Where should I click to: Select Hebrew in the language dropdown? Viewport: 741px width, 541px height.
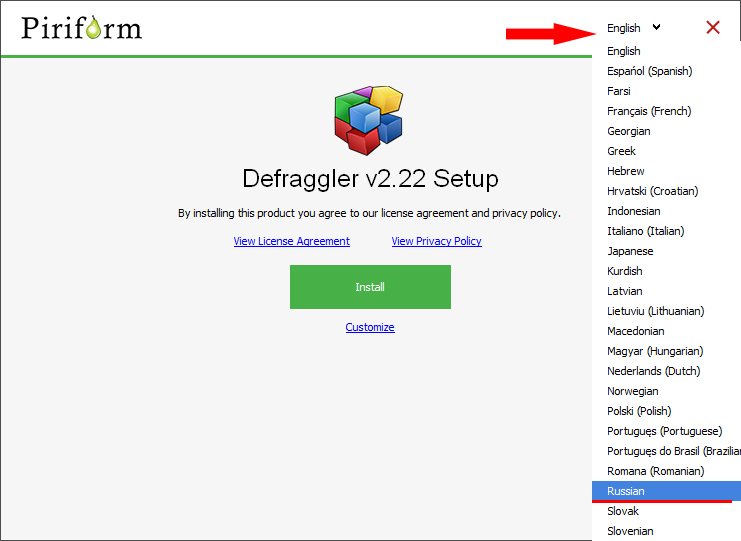pos(626,171)
